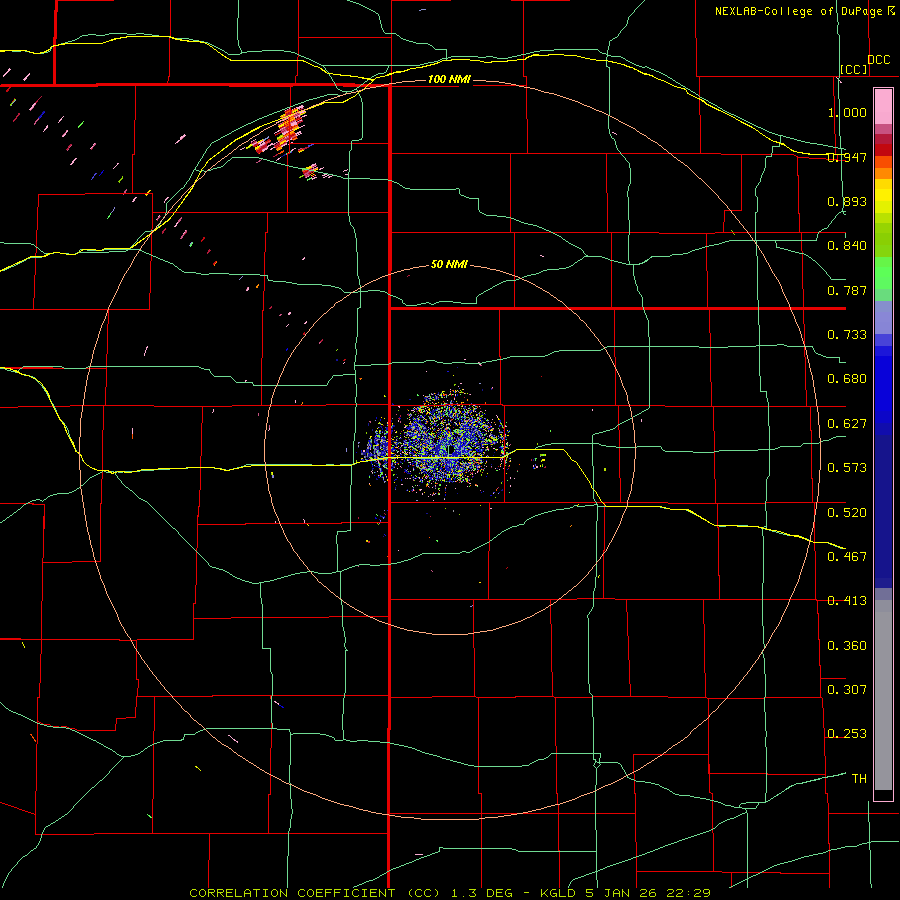Click the 0.467 scale value
Viewport: 900px width, 900px height.
click(847, 556)
